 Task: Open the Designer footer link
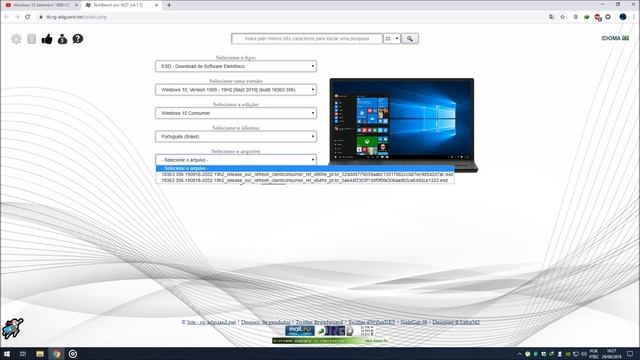456,322
